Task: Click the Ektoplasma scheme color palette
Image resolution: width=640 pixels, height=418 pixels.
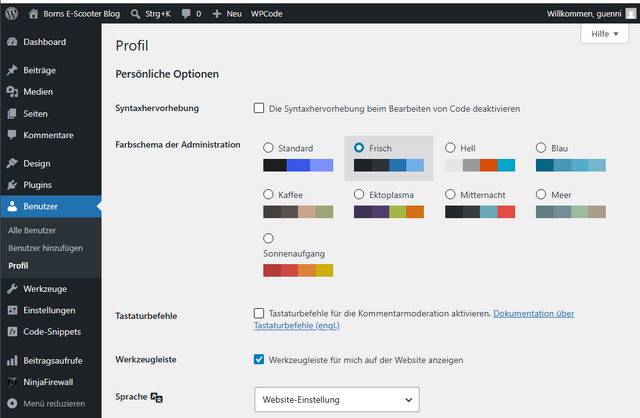Action: point(389,212)
